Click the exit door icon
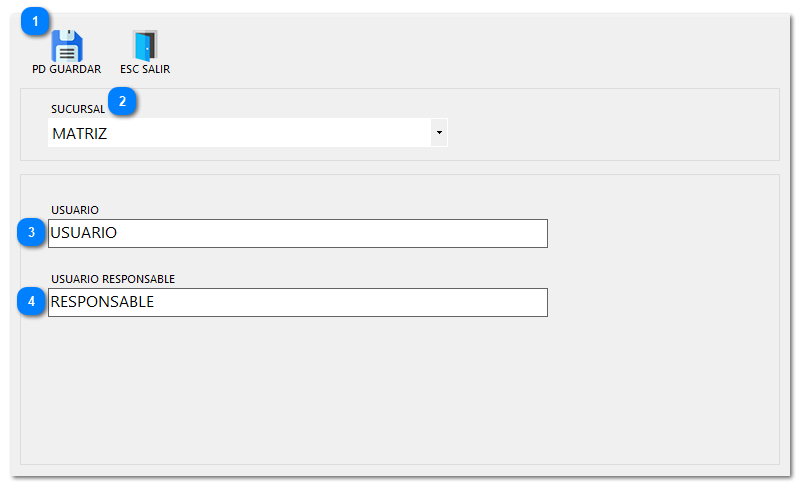This screenshot has width=799, height=485. pyautogui.click(x=145, y=46)
